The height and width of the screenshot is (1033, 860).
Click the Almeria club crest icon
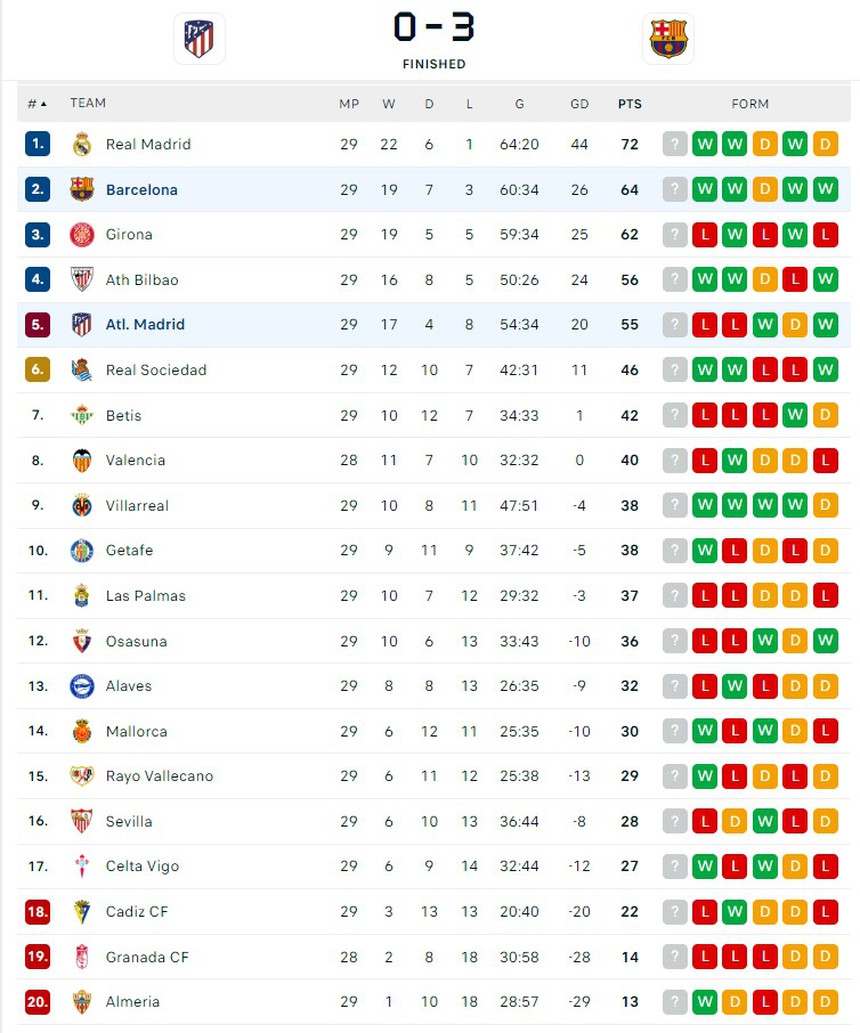(82, 1002)
